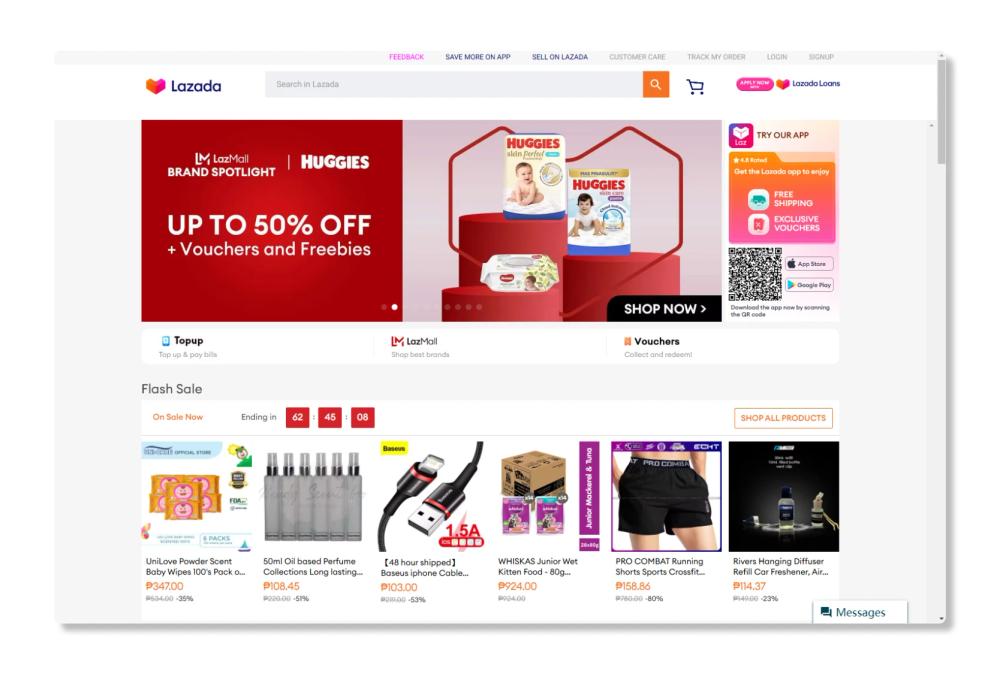The image size is (1000, 674).
Task: Select the second banner carousel dot
Action: tap(395, 307)
